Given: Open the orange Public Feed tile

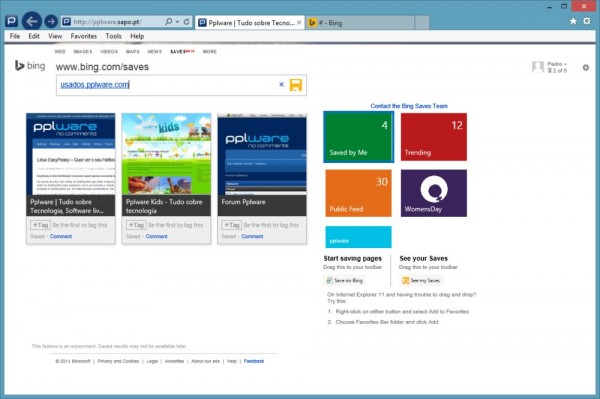Looking at the screenshot, I should (x=358, y=193).
